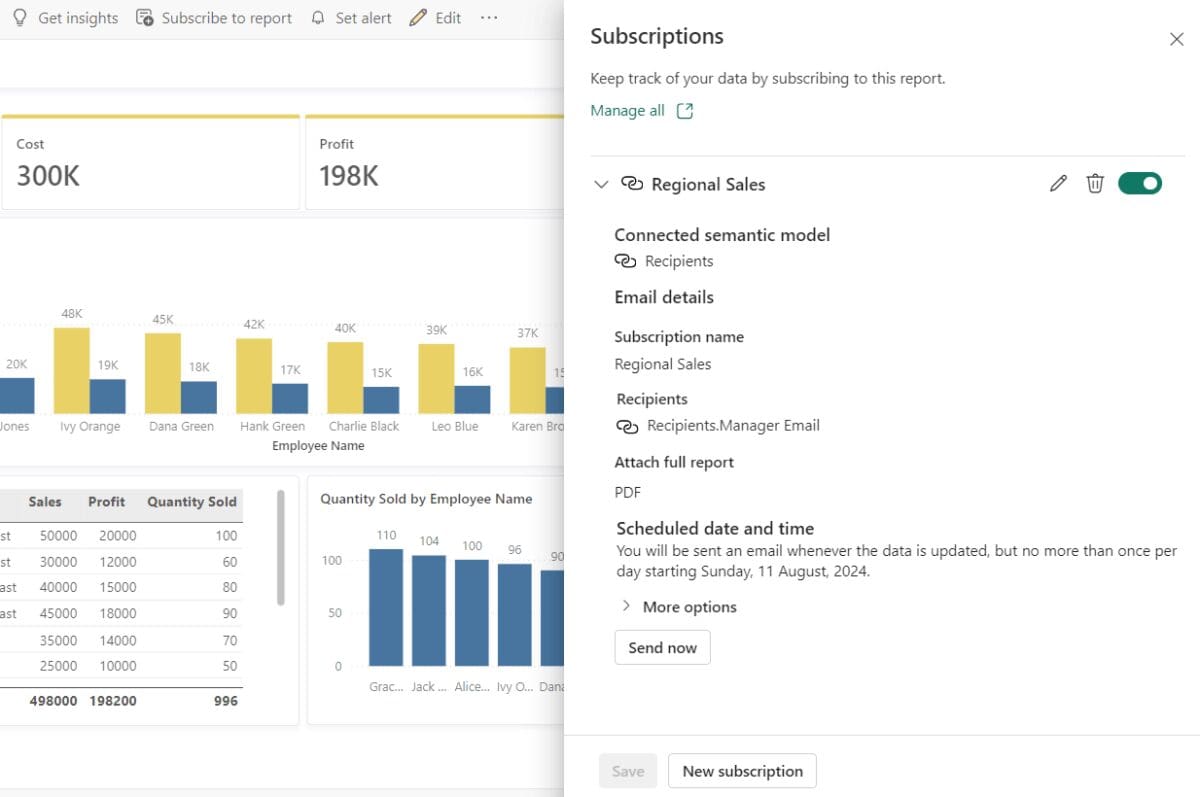Open the Edit pencil icon in the toolbar

tap(419, 17)
